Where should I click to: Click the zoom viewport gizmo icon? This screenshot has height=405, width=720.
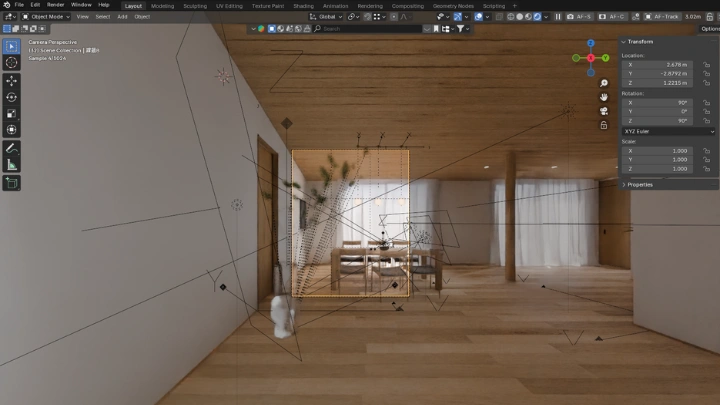[604, 83]
